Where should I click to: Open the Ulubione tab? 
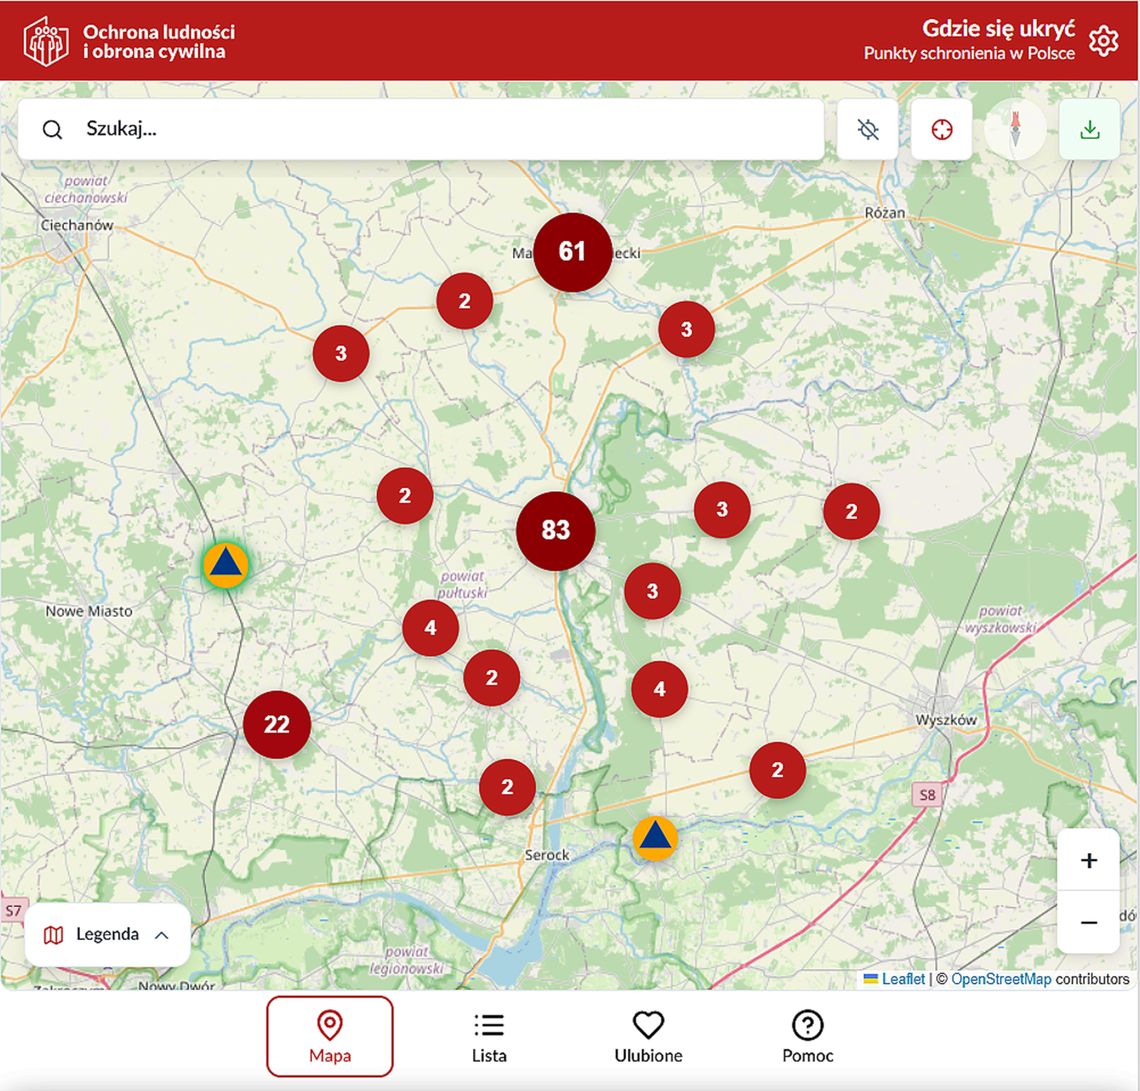[648, 1037]
